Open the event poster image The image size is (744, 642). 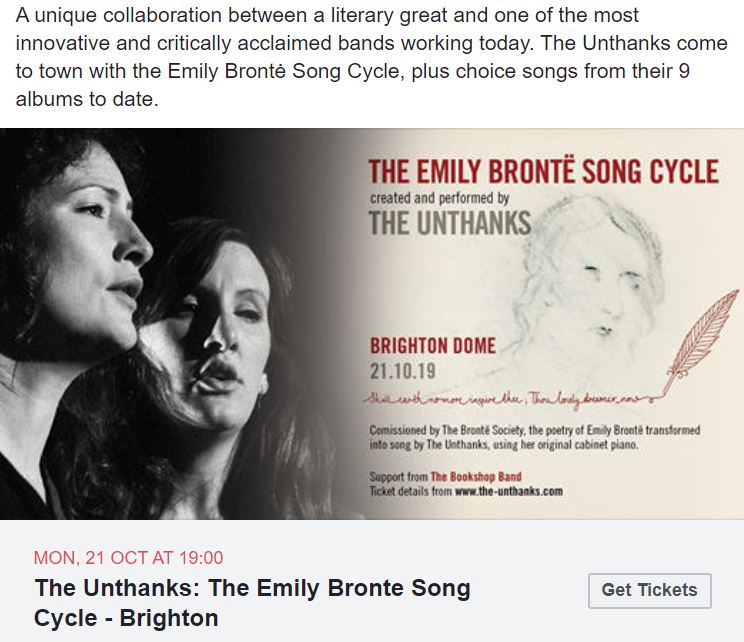pos(372,324)
